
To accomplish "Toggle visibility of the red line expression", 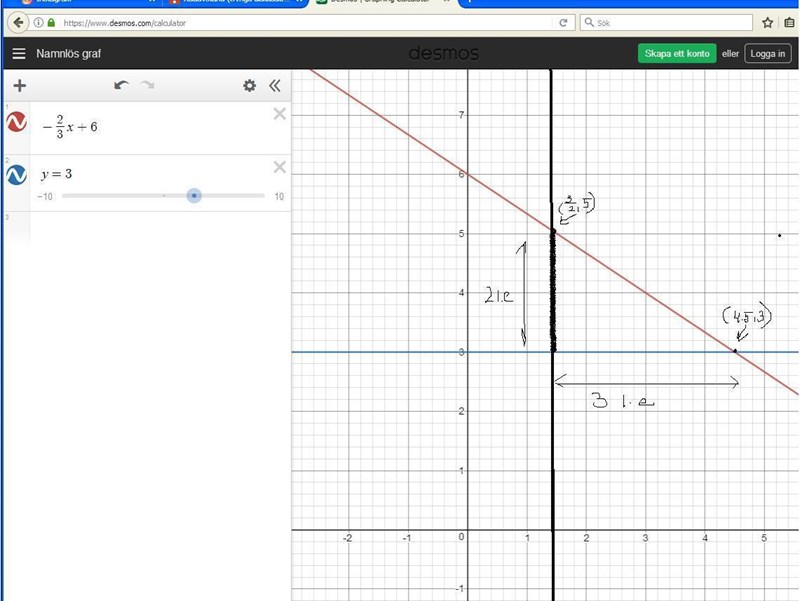I will click(x=16, y=124).
